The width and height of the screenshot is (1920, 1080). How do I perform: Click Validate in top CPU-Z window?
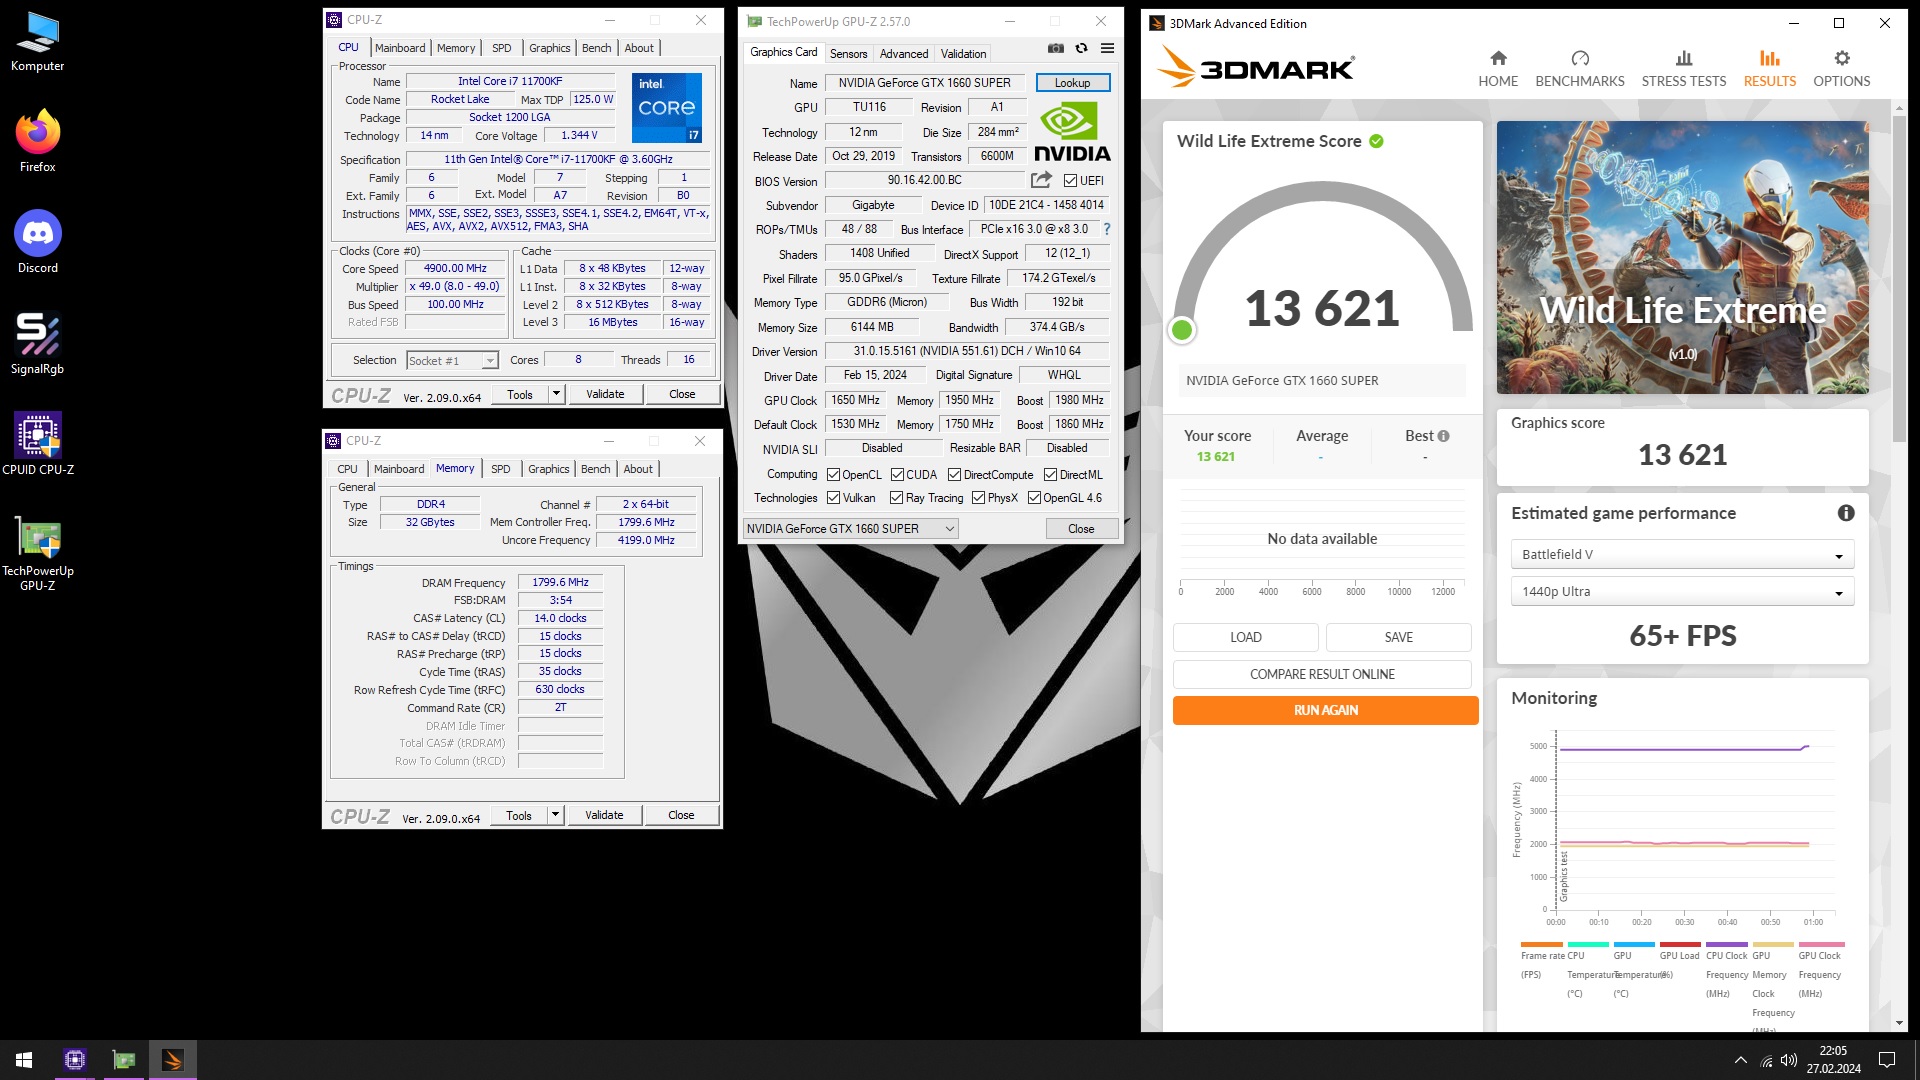click(x=605, y=394)
